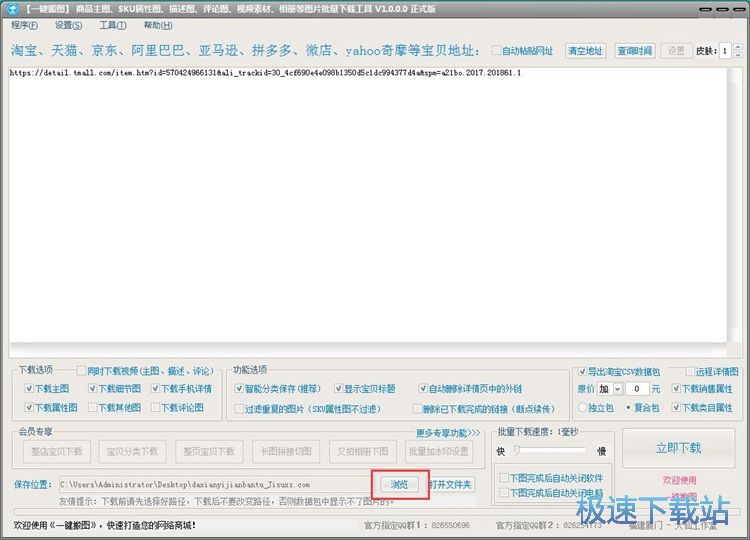Check 下载其他图 option
This screenshot has height=540, width=750.
point(92,408)
